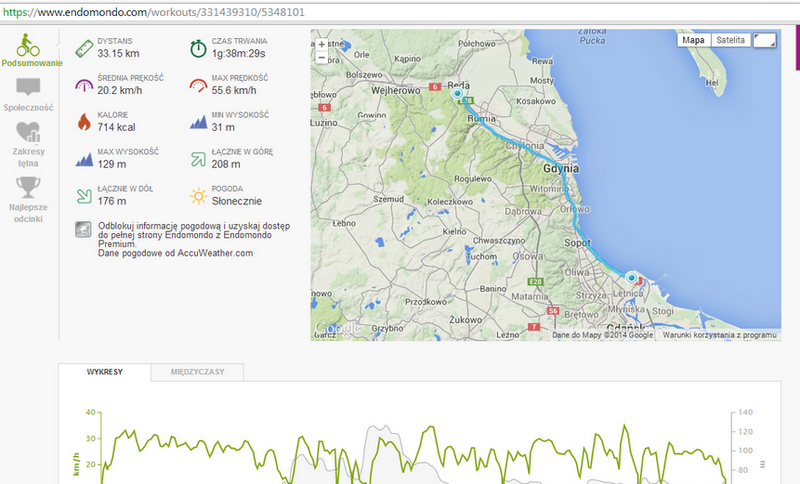Click the 176 m total descent value
The image size is (800, 484).
point(112,201)
